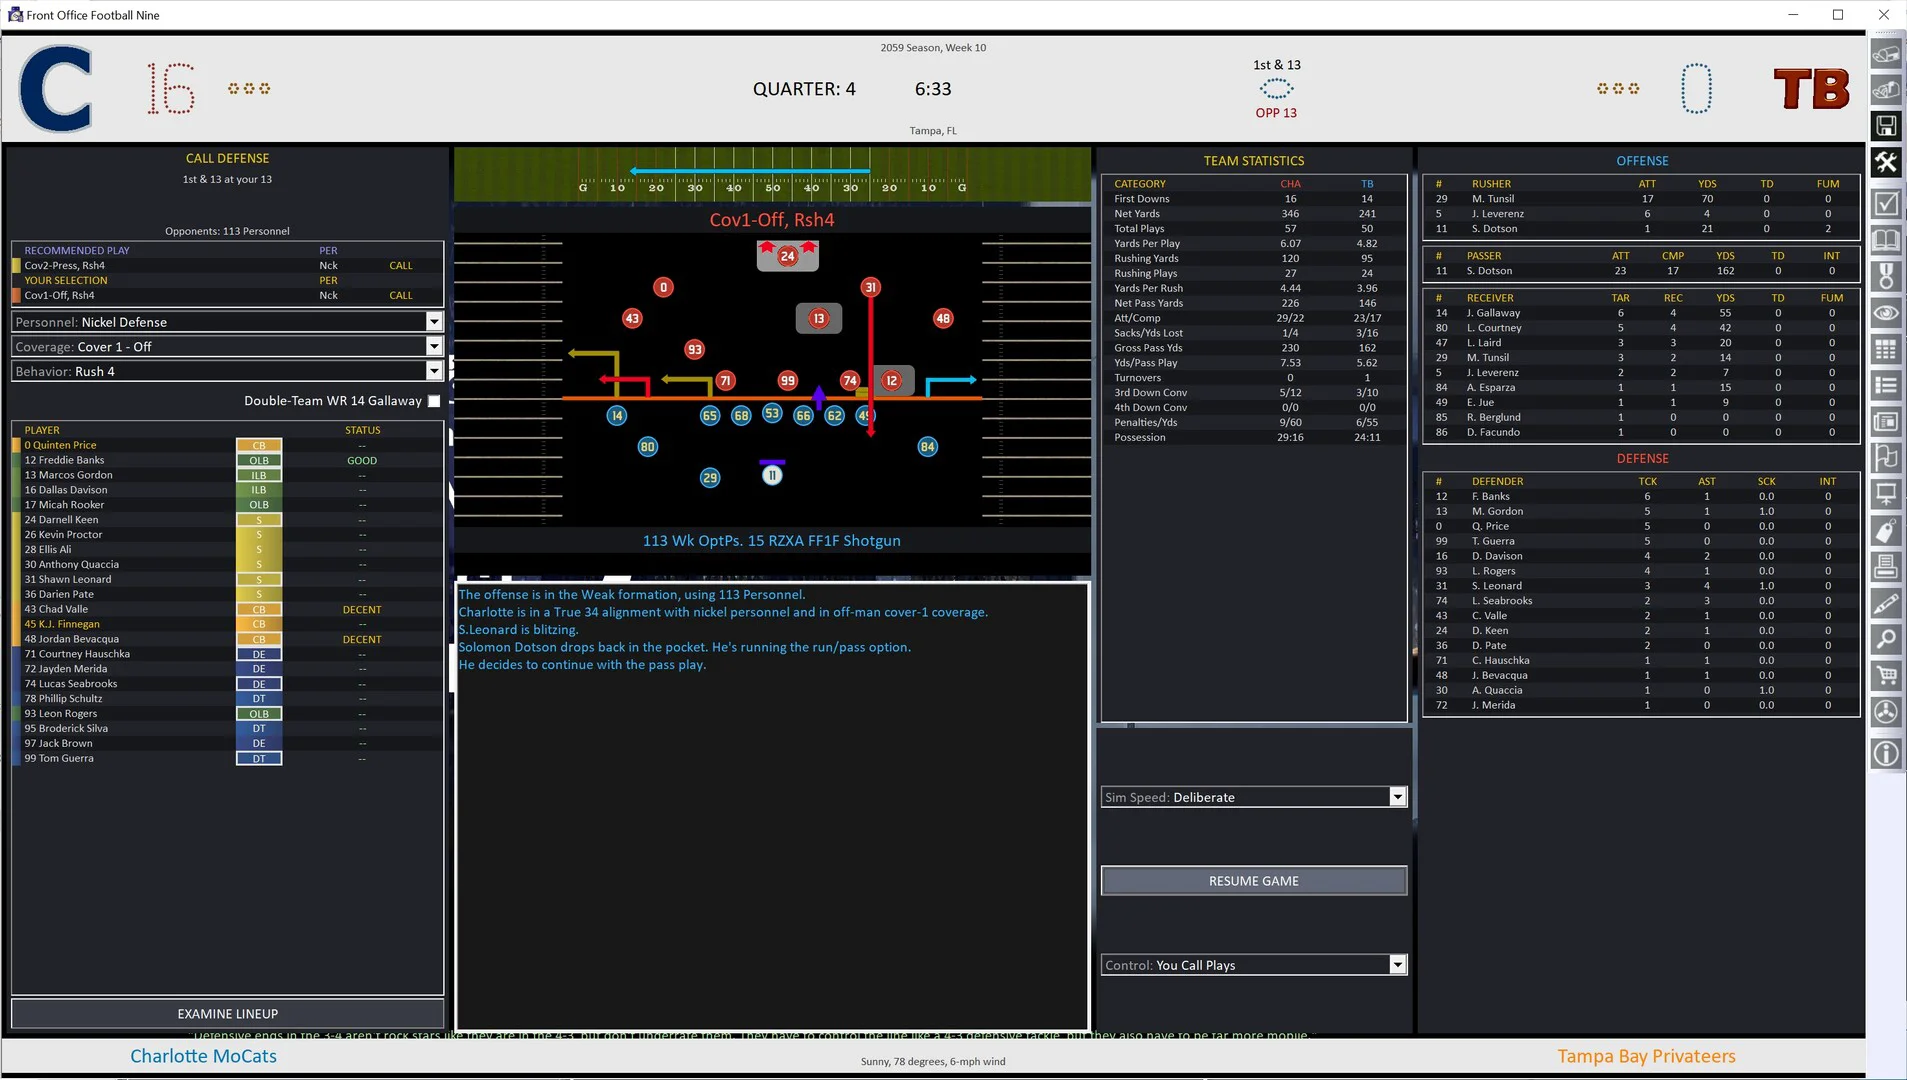The image size is (1907, 1080).
Task: Click the EXAMINE LINEUP button
Action: 227,1013
